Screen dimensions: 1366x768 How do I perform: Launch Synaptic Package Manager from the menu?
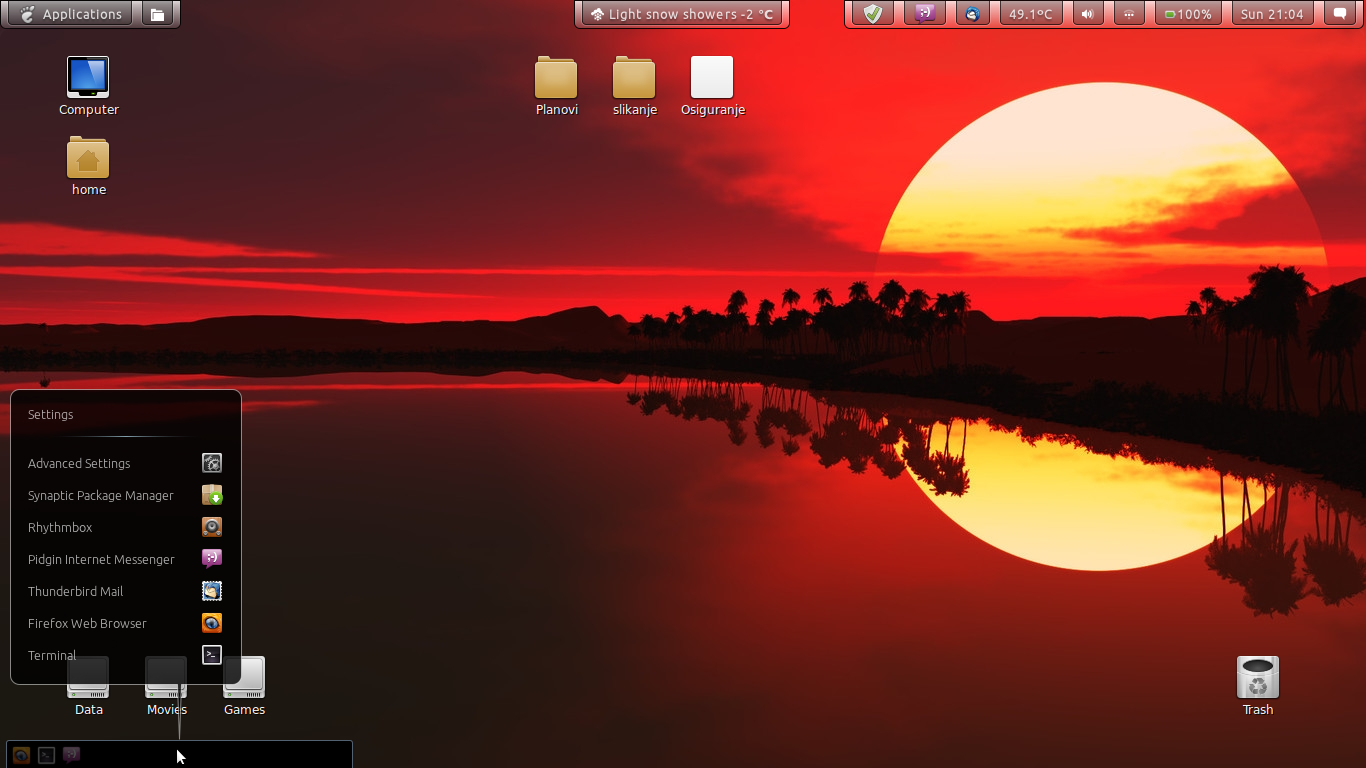(x=125, y=495)
